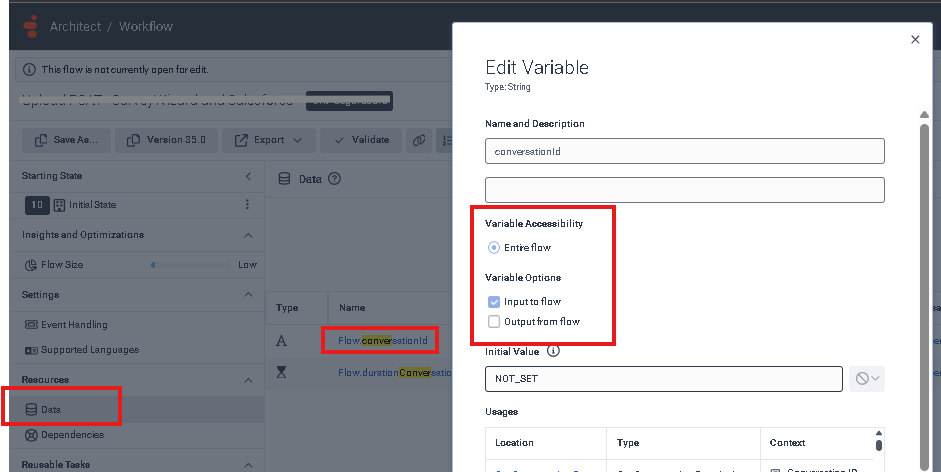Open Supported Languages settings
This screenshot has height=472, width=941.
pyautogui.click(x=89, y=350)
